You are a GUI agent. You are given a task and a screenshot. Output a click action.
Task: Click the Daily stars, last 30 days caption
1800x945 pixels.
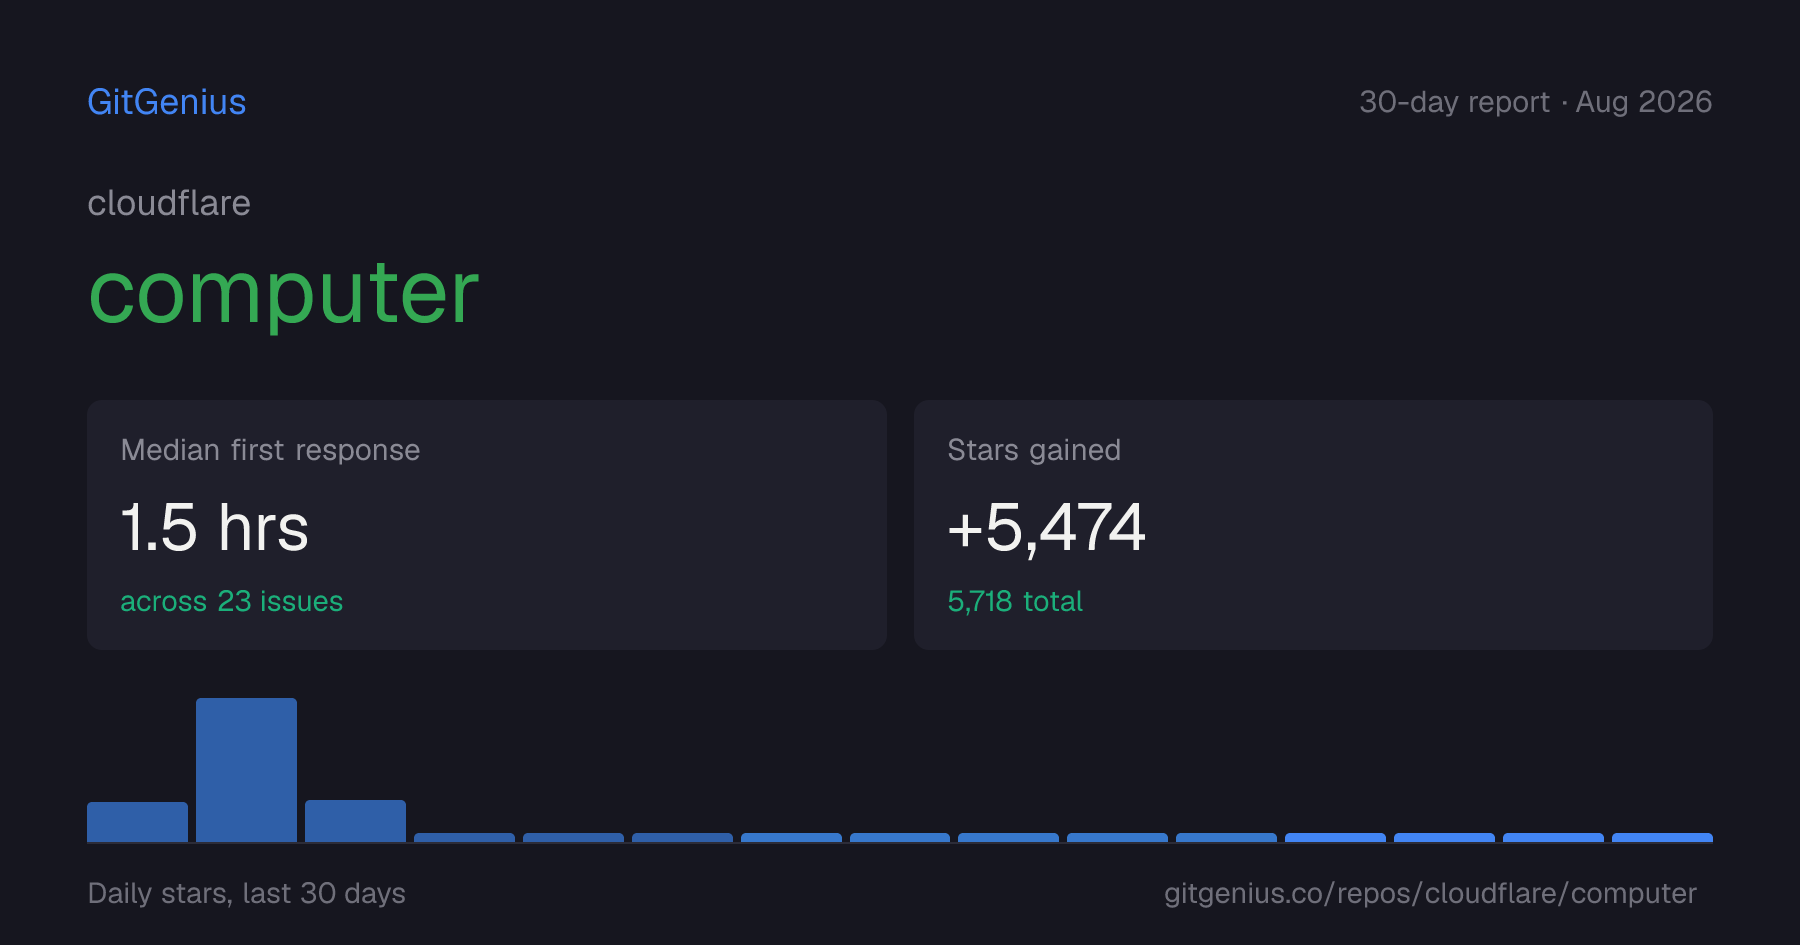(246, 893)
